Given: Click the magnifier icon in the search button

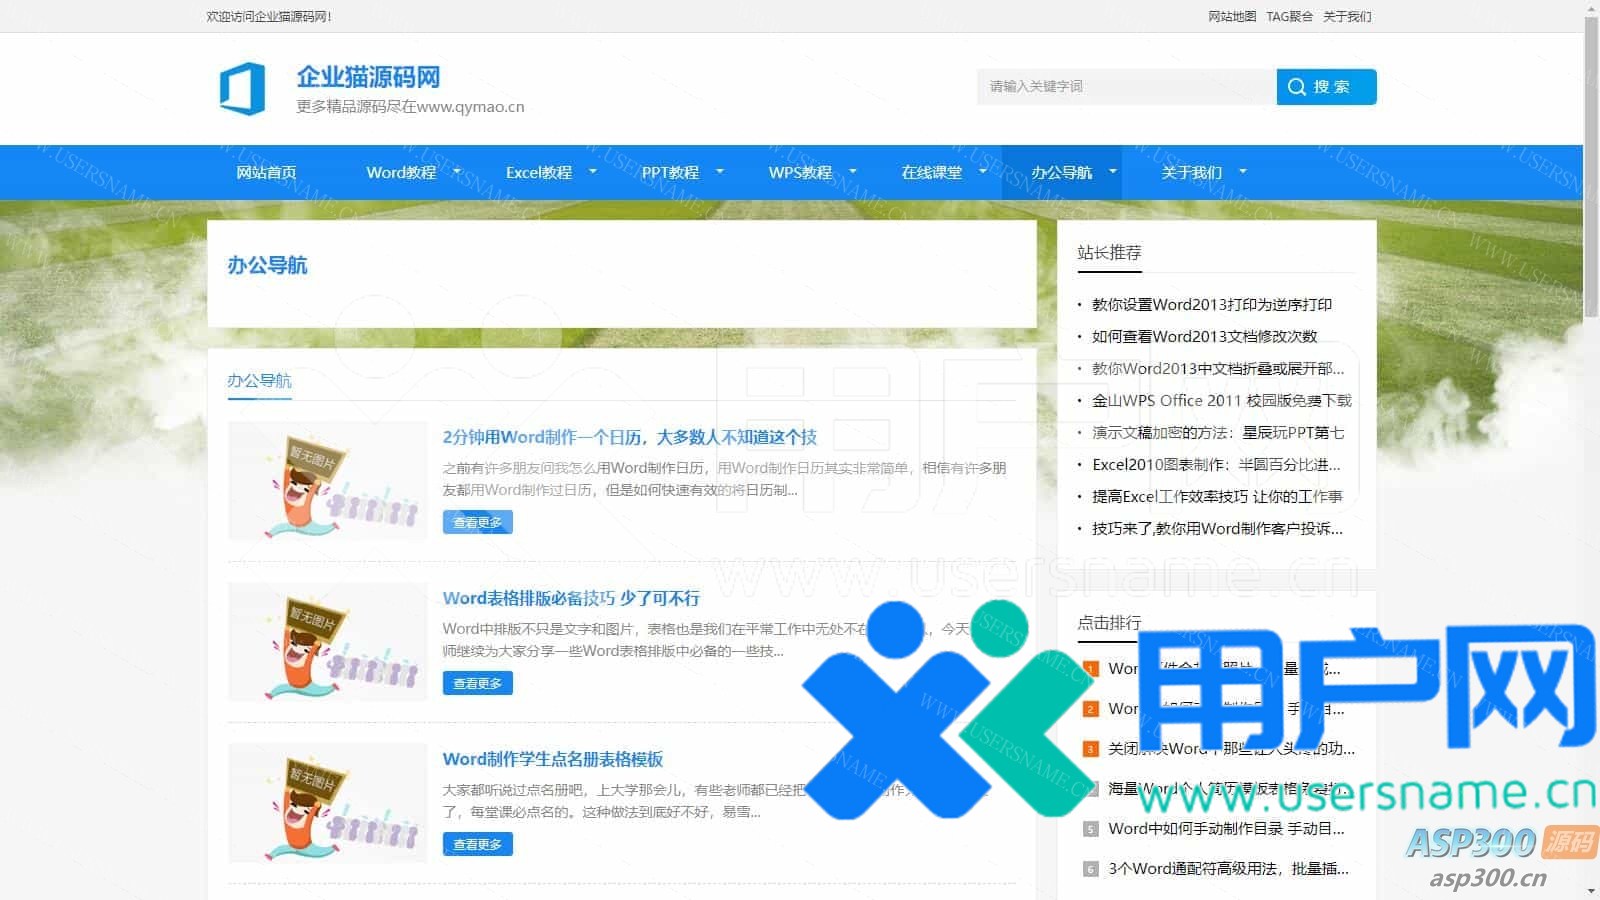Looking at the screenshot, I should tap(1297, 86).
